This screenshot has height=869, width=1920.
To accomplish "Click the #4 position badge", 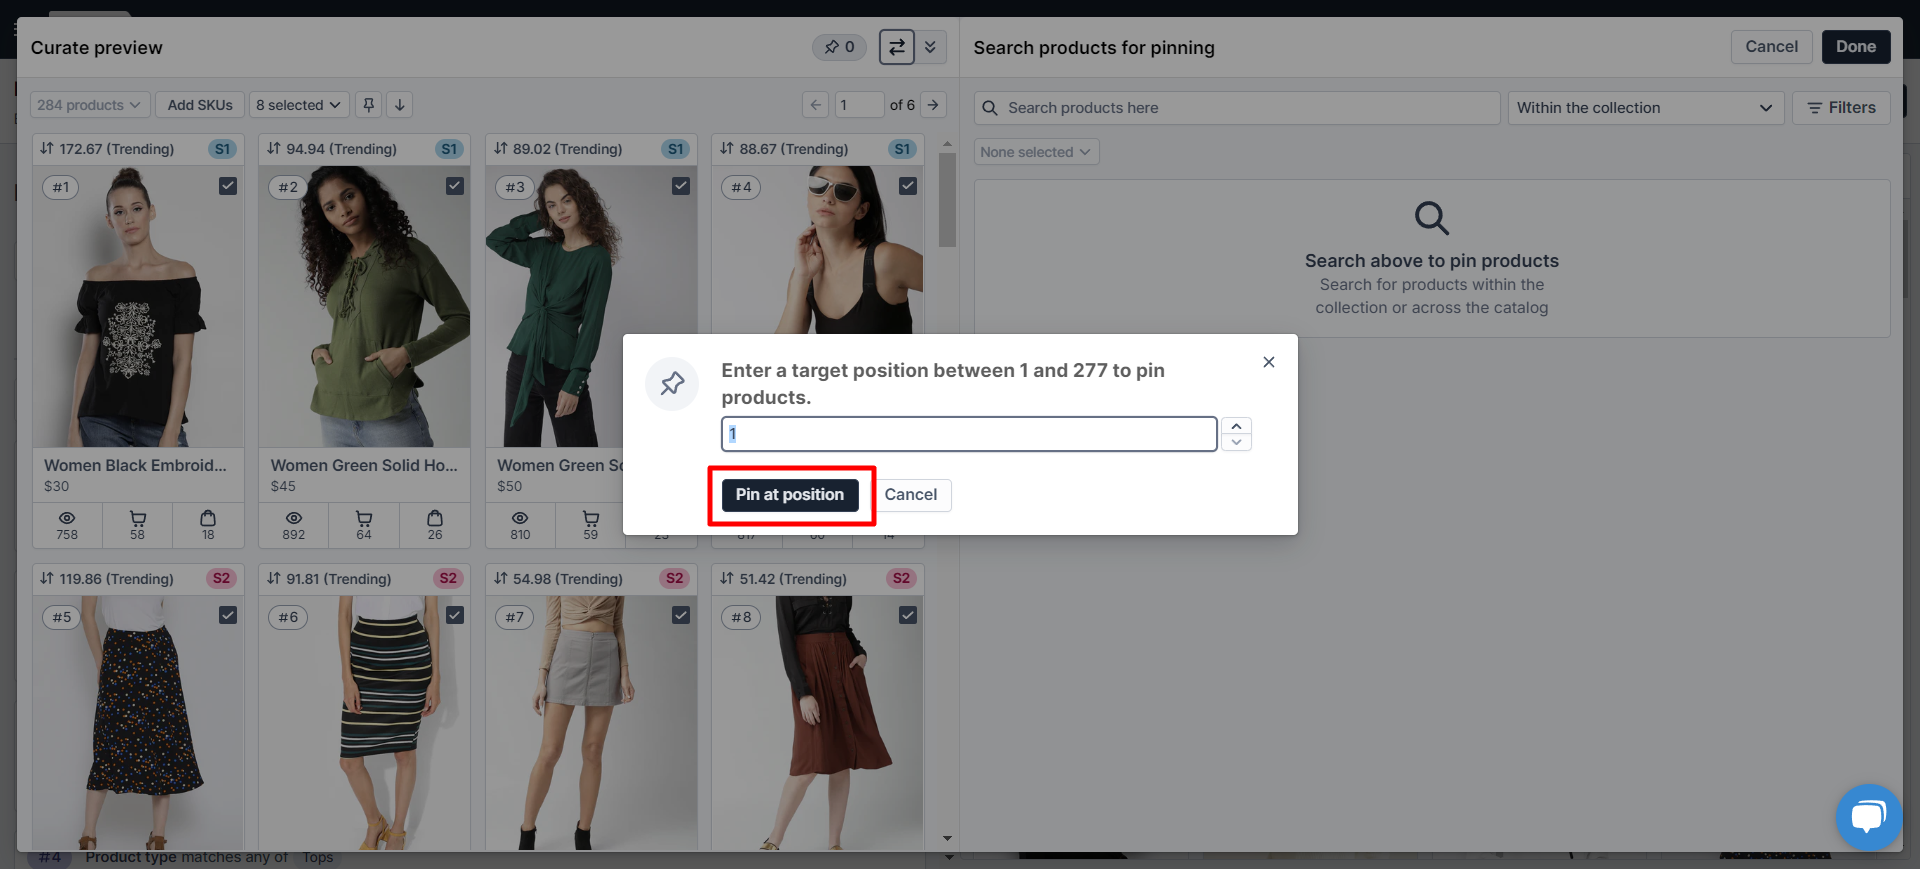I will click(741, 187).
